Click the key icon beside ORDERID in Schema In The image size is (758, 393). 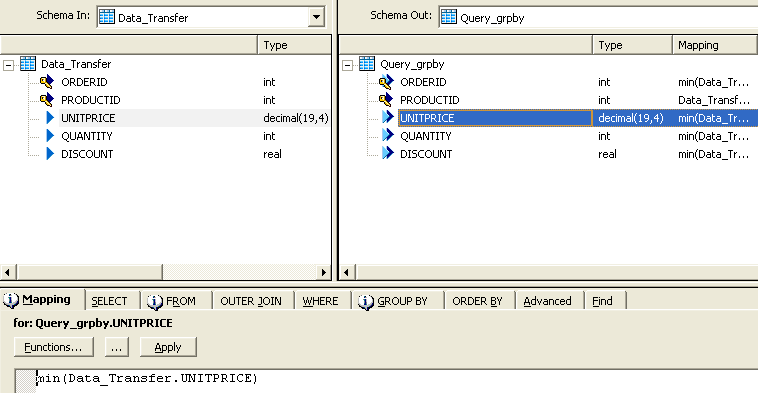(47, 82)
